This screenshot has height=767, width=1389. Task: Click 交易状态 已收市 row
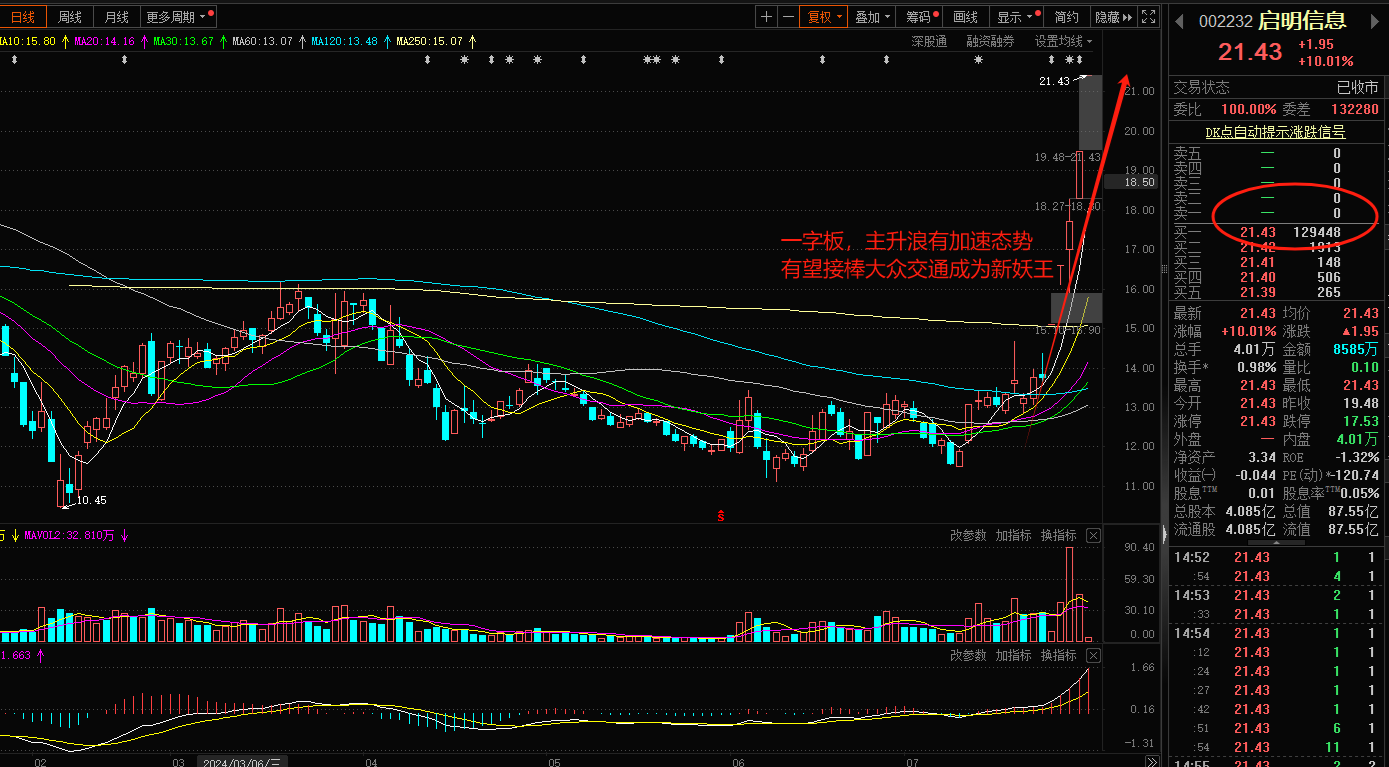1276,87
